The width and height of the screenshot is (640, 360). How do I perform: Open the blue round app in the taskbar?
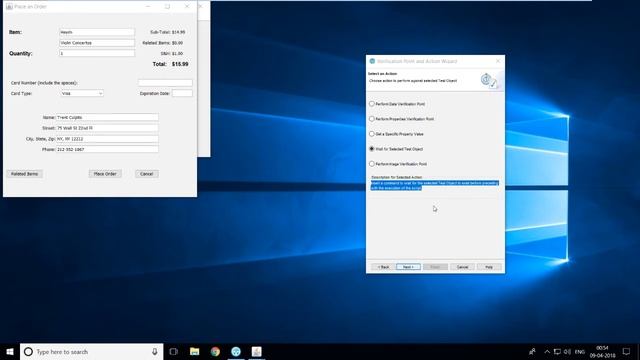pos(236,351)
